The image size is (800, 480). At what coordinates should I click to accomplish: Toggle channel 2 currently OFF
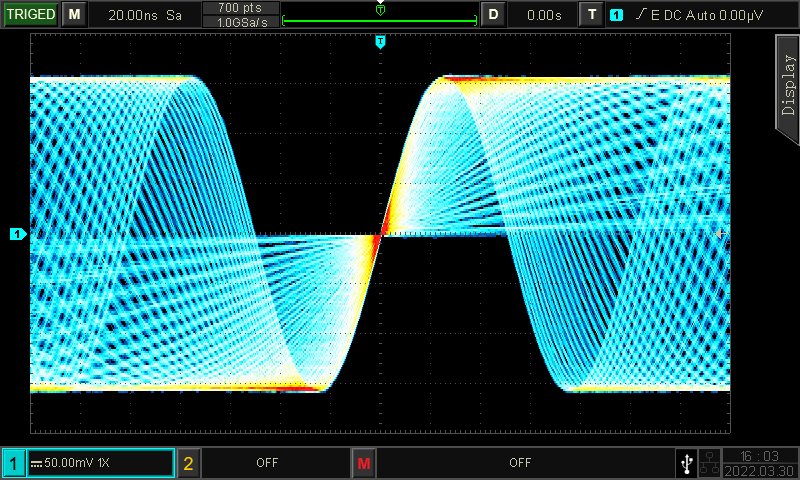tap(188, 463)
